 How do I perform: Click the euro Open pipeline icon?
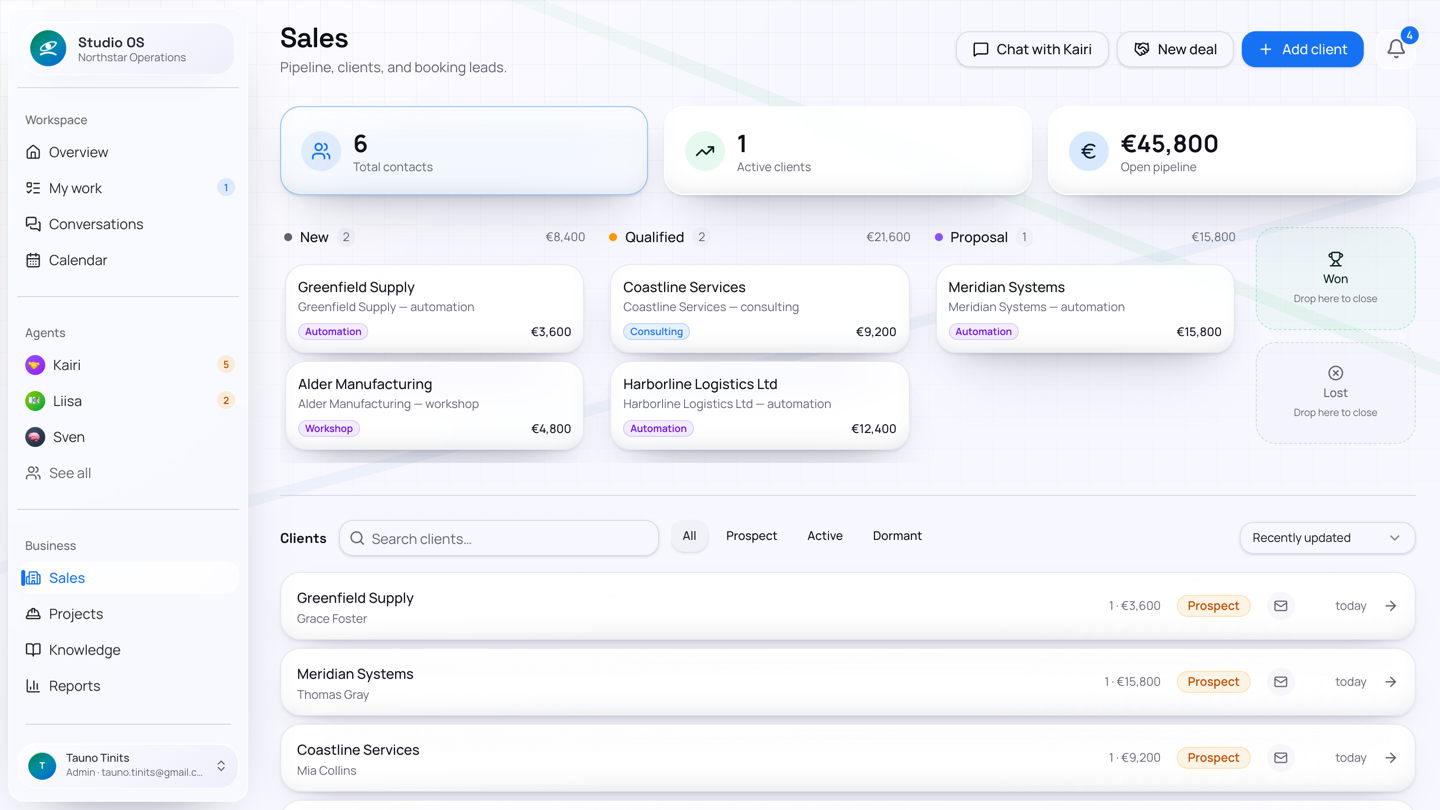point(1089,151)
